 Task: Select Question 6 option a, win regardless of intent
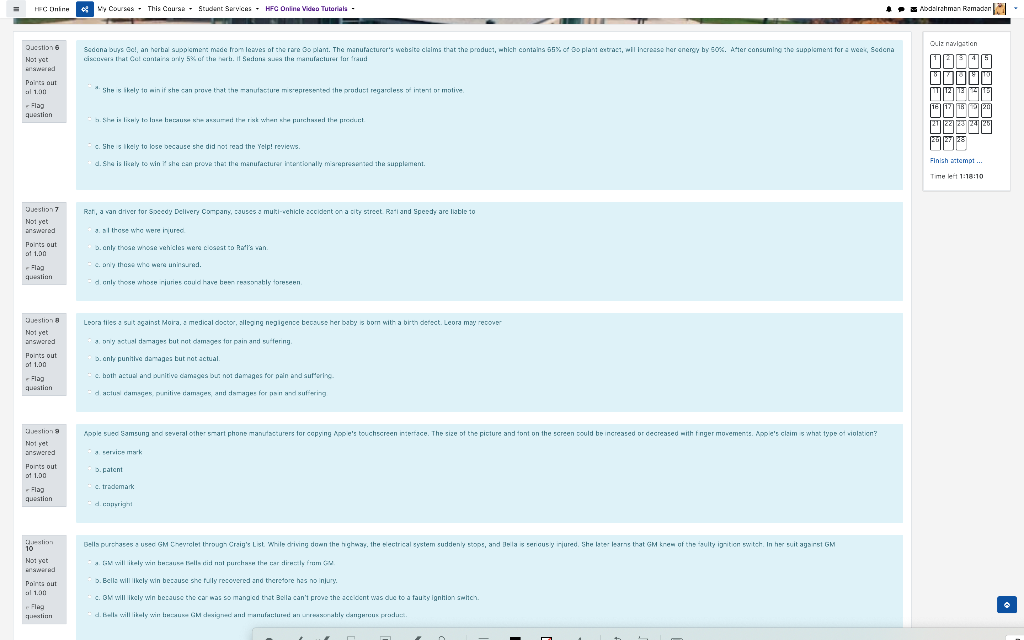click(90, 87)
